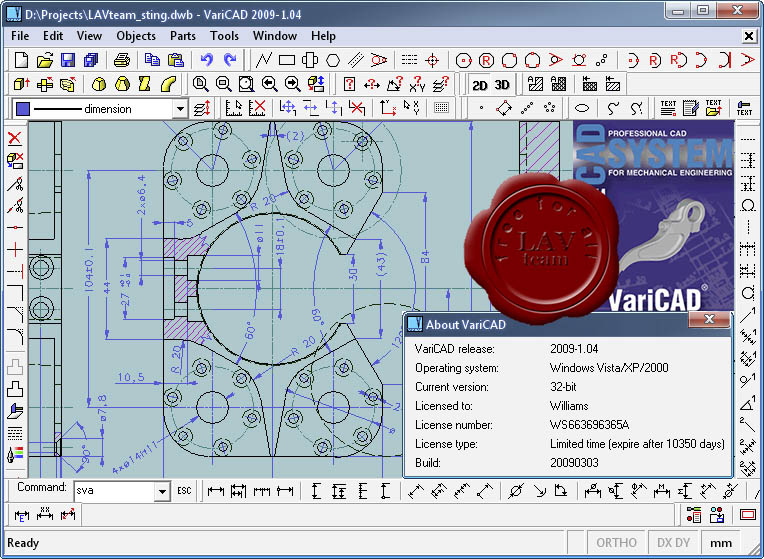Open the Parts menu
This screenshot has height=559, width=764.
pyautogui.click(x=183, y=36)
